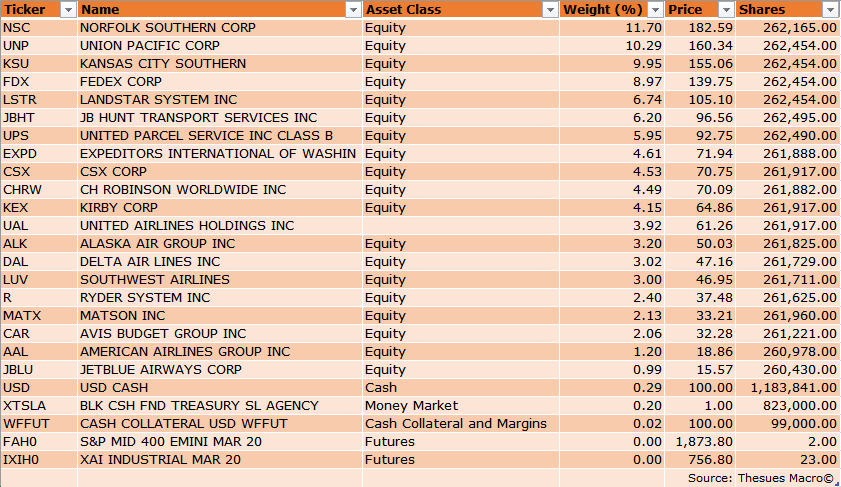Click the weight 11.70 cell
The width and height of the screenshot is (841, 487).
[x=612, y=28]
